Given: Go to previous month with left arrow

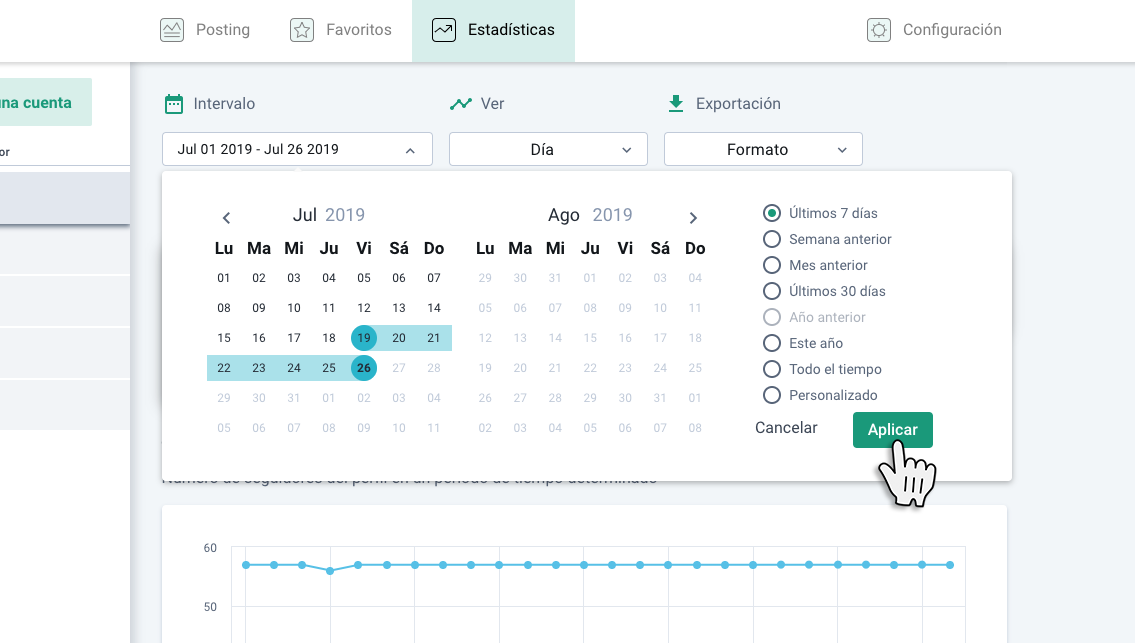Looking at the screenshot, I should (227, 217).
